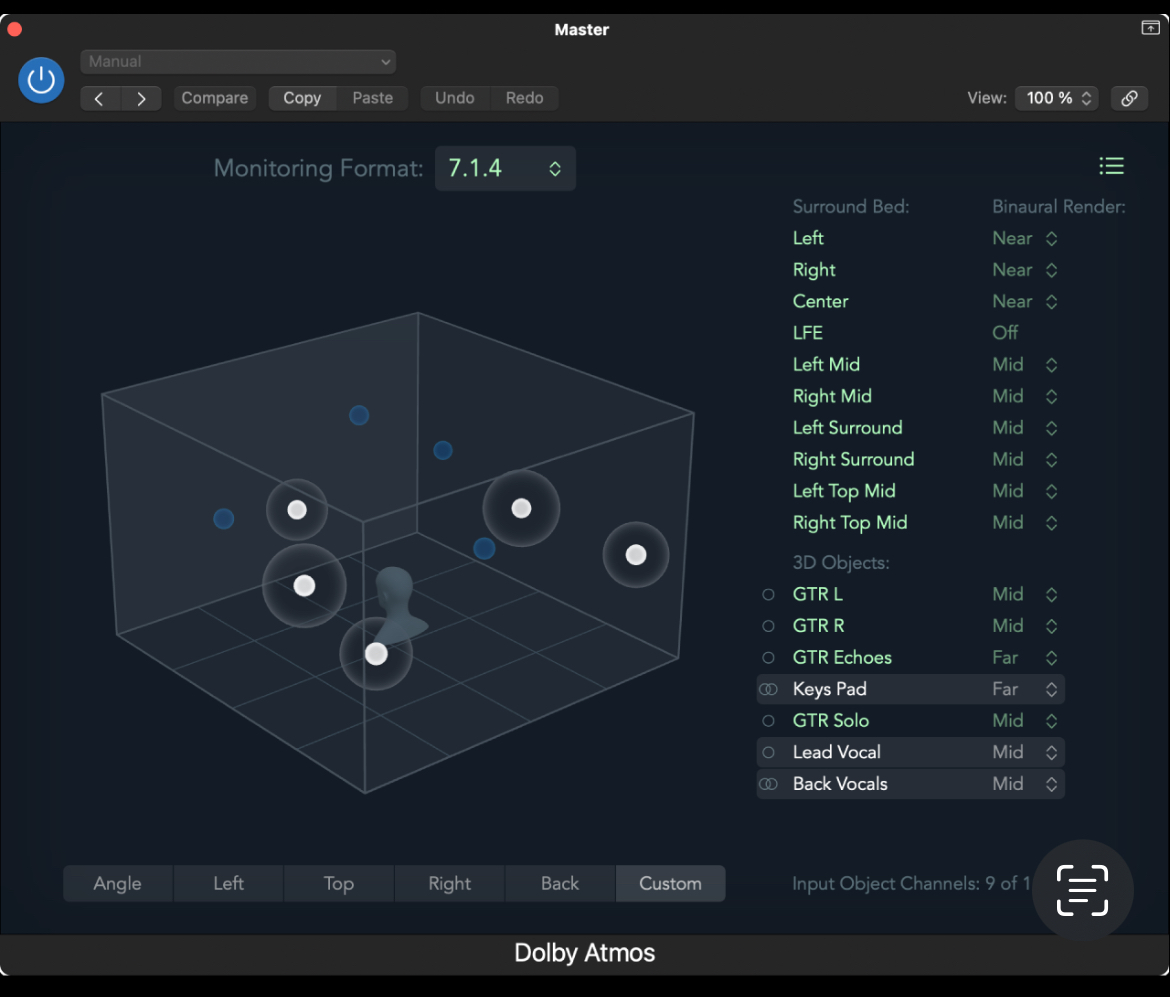Click the Undo button
The width and height of the screenshot is (1170, 997).
point(455,99)
